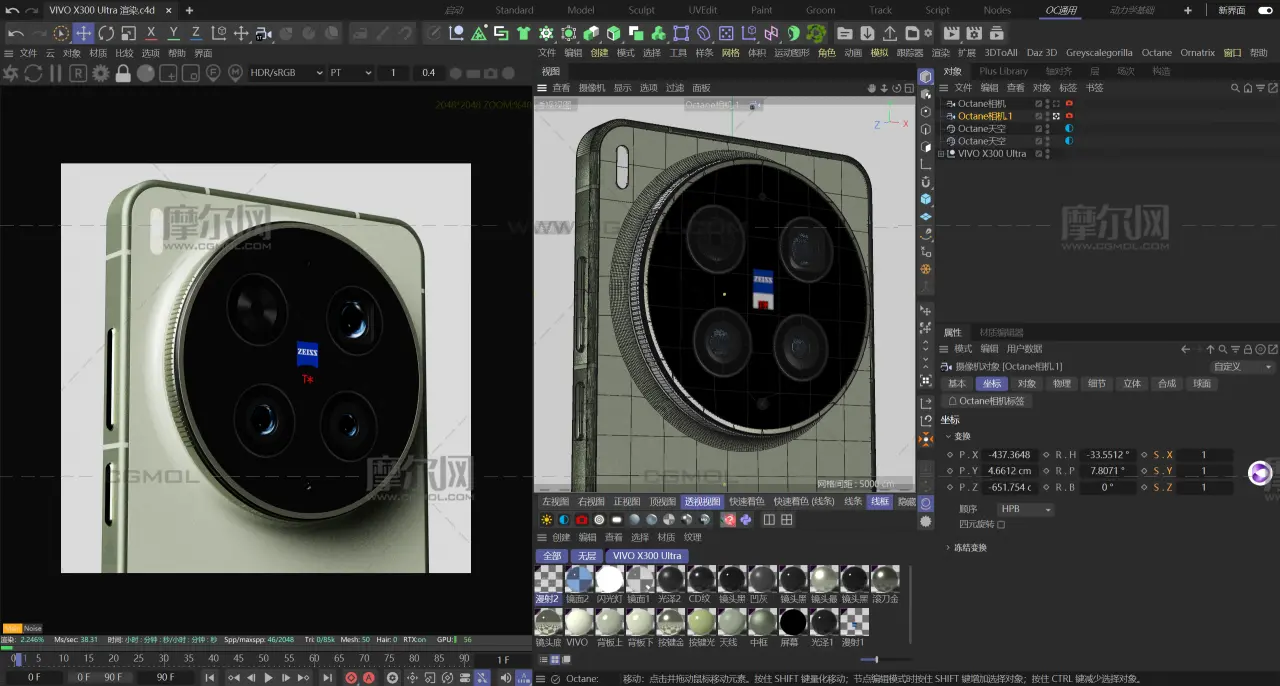Expand the 冻结变换 section
Screen dimensions: 1280x686
[948, 548]
